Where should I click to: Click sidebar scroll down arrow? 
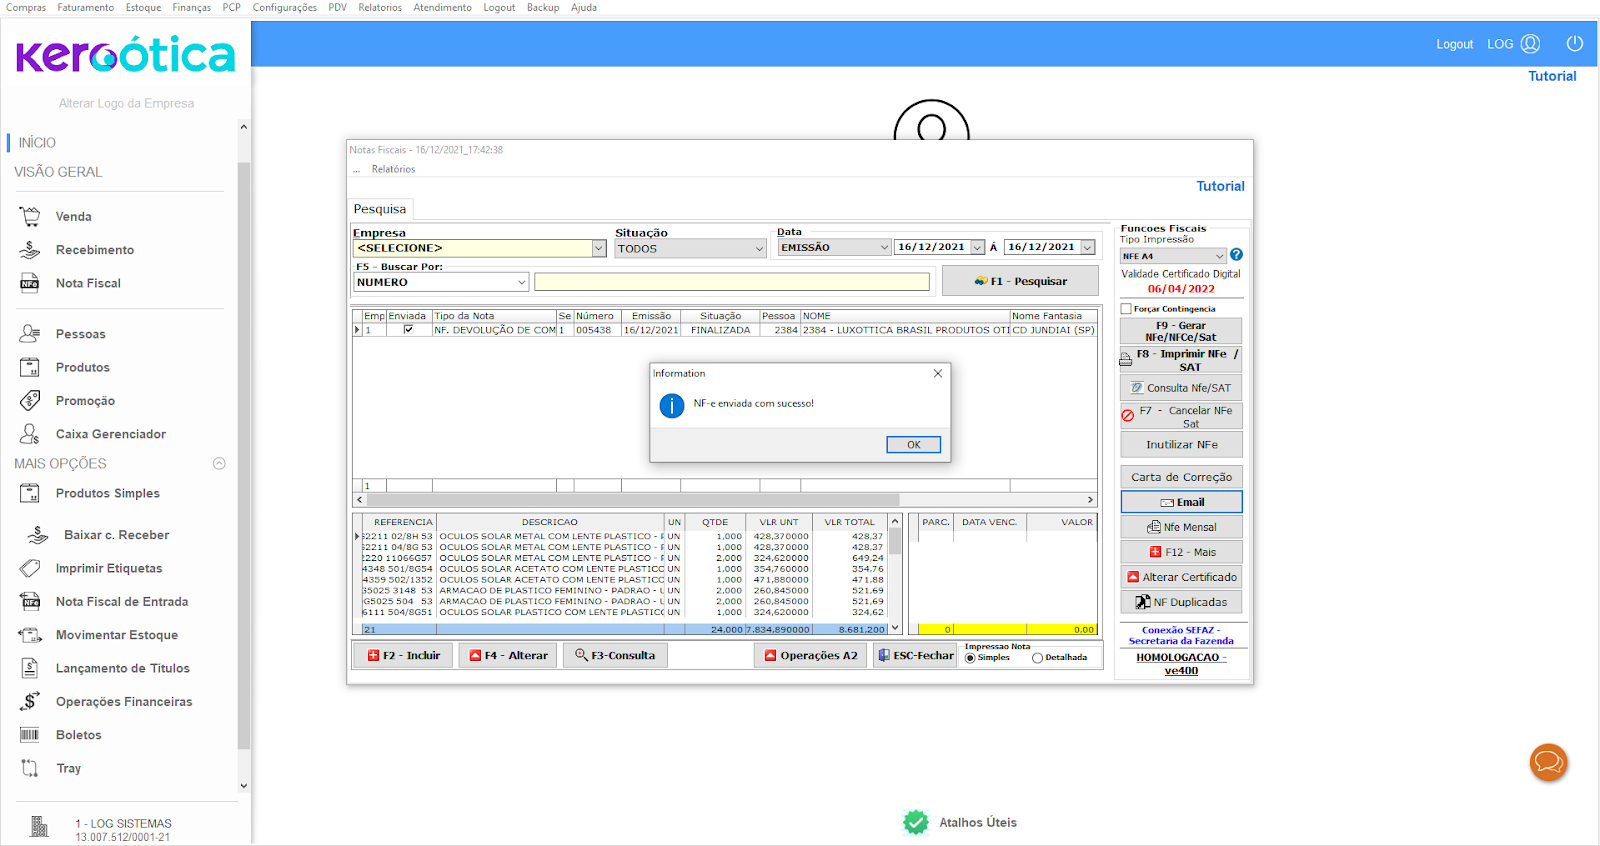coord(243,786)
